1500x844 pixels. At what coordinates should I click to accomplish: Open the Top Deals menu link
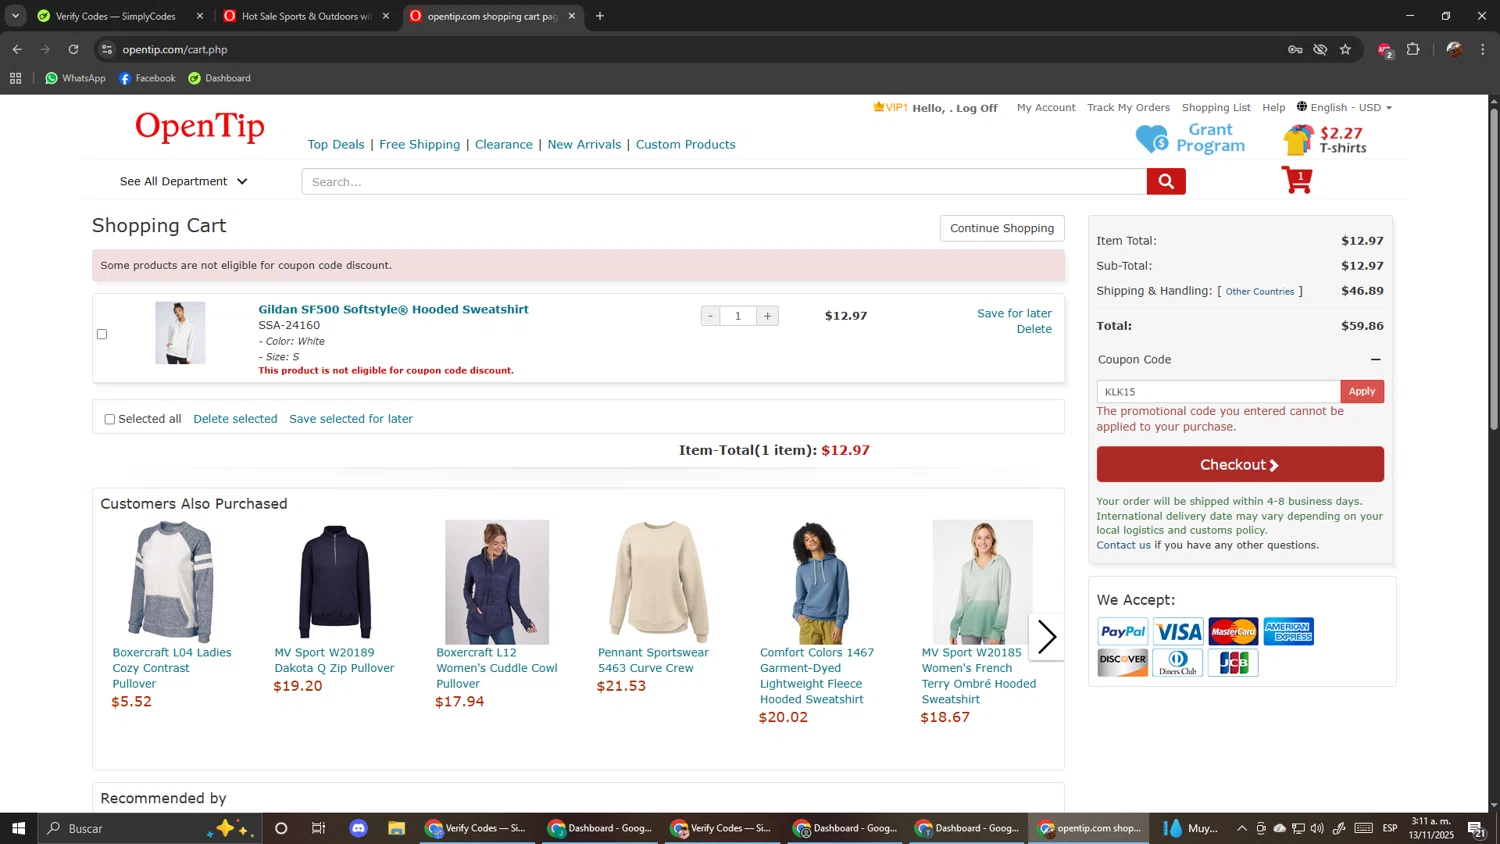click(336, 144)
